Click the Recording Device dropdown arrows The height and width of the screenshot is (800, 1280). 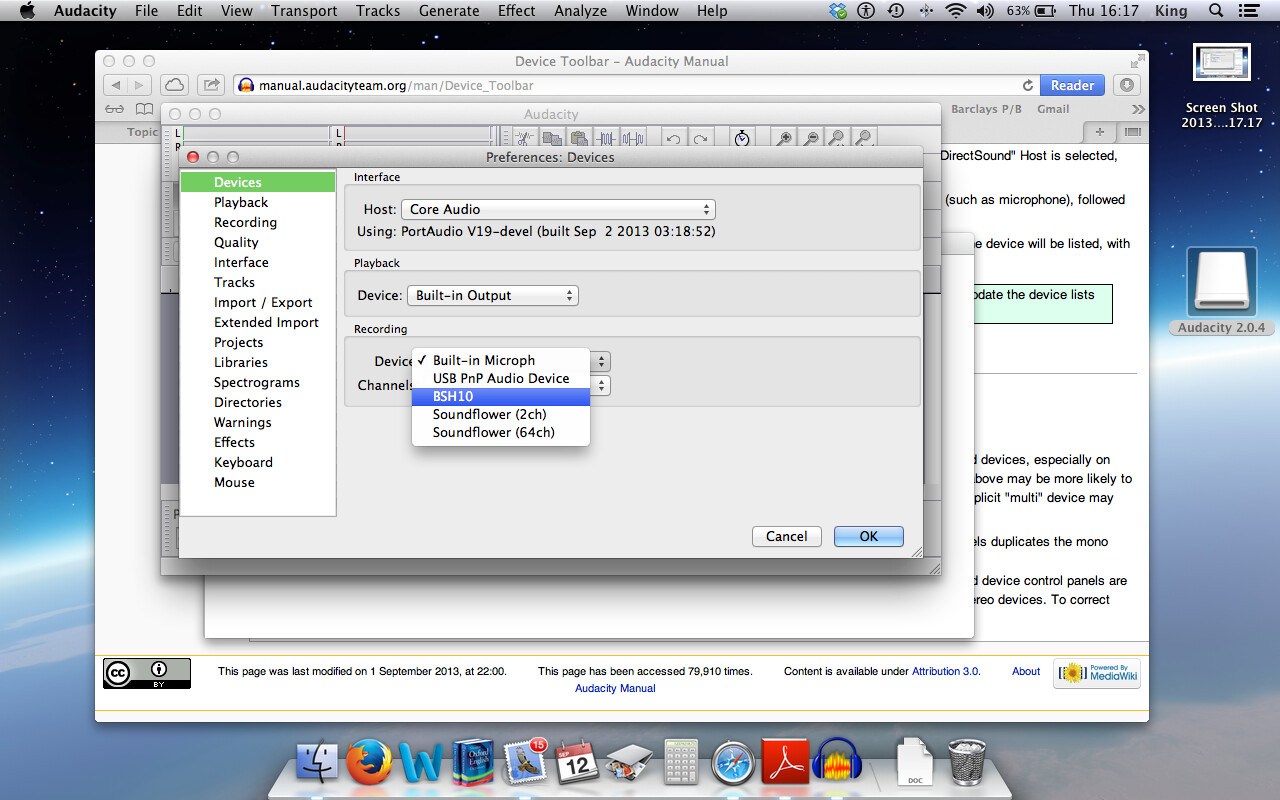tap(602, 361)
